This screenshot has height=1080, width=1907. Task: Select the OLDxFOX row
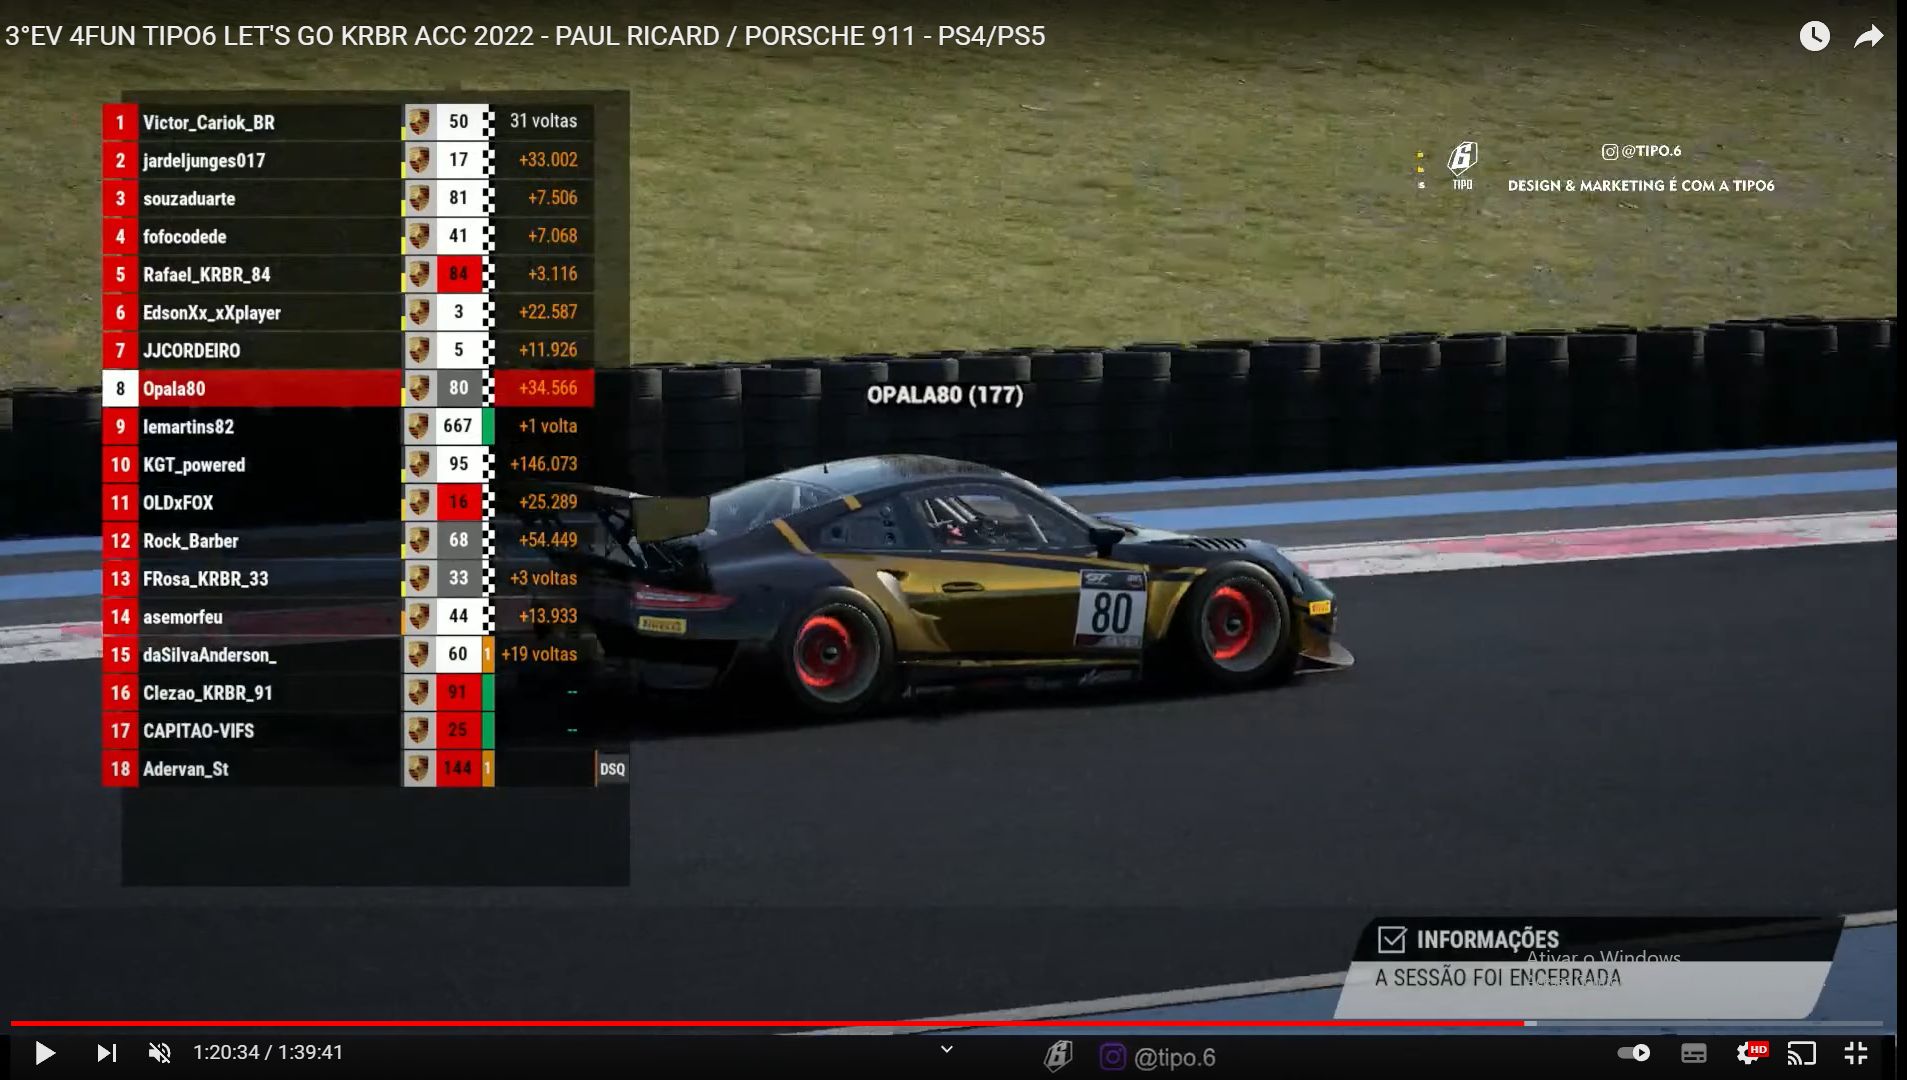click(348, 502)
